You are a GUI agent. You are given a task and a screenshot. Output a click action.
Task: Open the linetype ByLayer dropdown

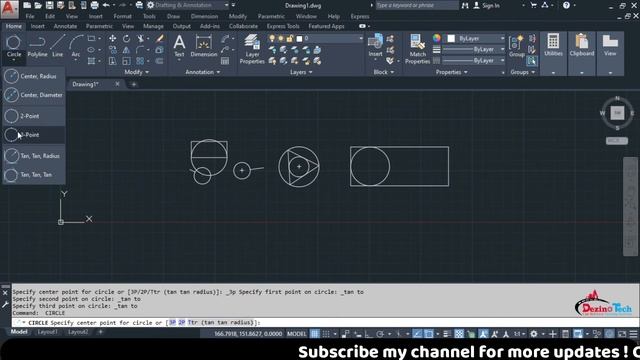tap(473, 60)
